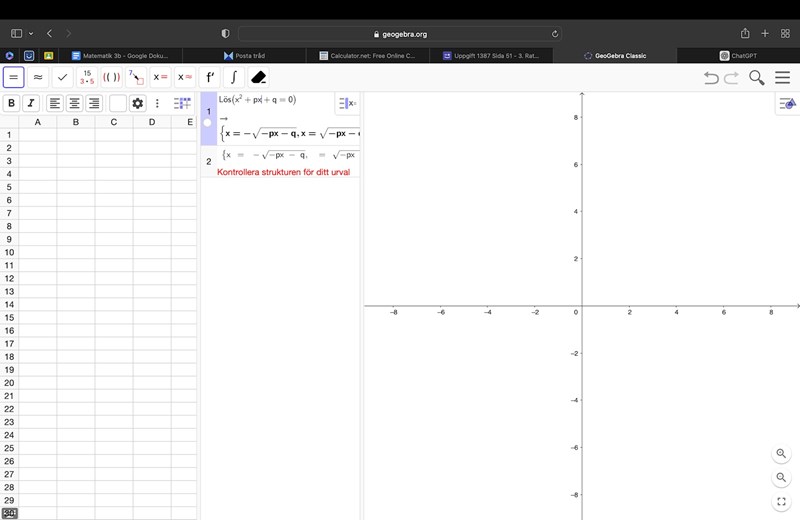
Task: Expand the Graphics view style bar
Action: coord(788,103)
